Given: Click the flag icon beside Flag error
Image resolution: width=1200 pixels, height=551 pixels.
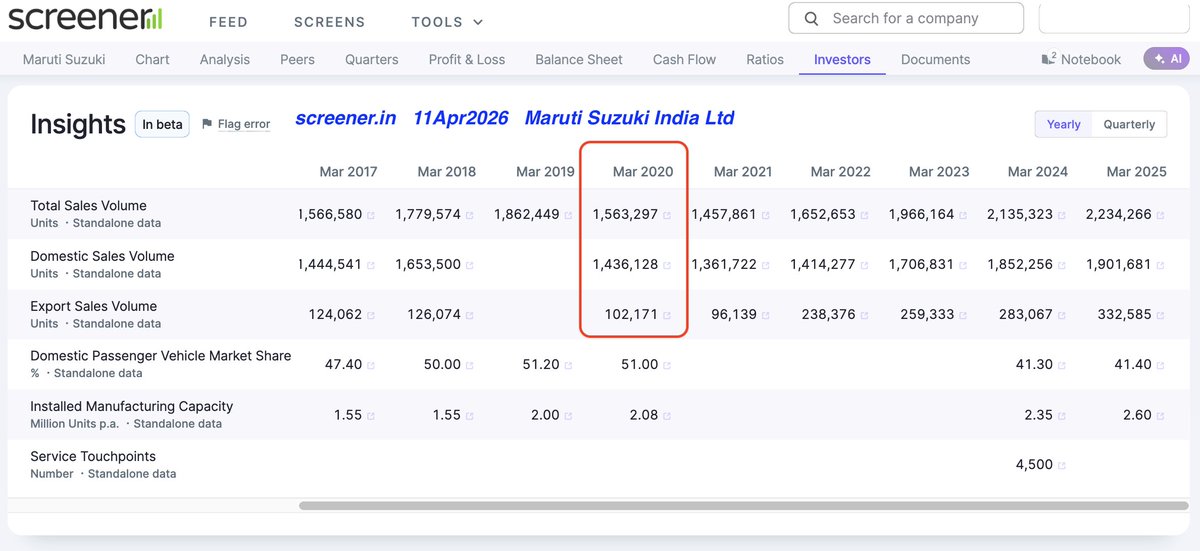Looking at the screenshot, I should (207, 124).
